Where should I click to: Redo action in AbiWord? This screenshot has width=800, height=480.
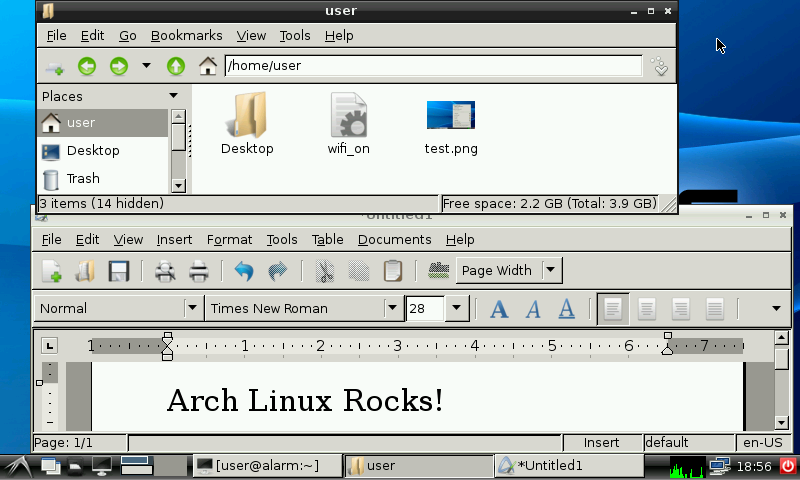pyautogui.click(x=278, y=271)
